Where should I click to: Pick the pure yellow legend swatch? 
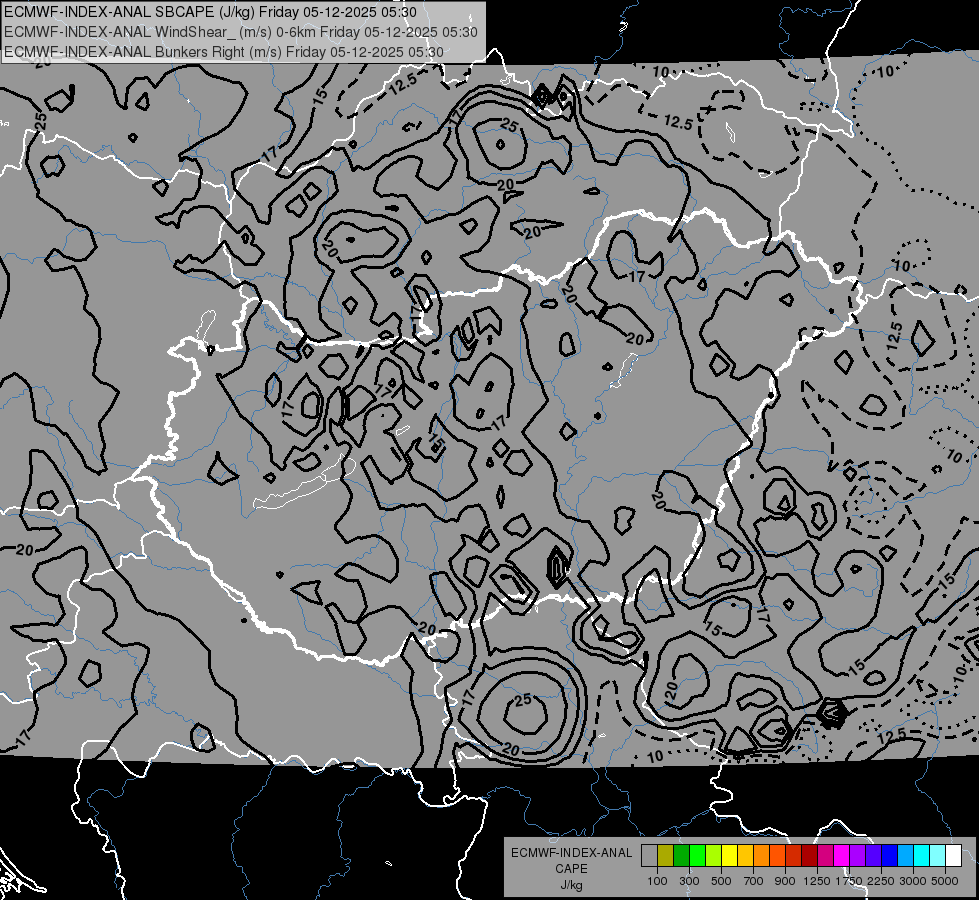[x=729, y=855]
